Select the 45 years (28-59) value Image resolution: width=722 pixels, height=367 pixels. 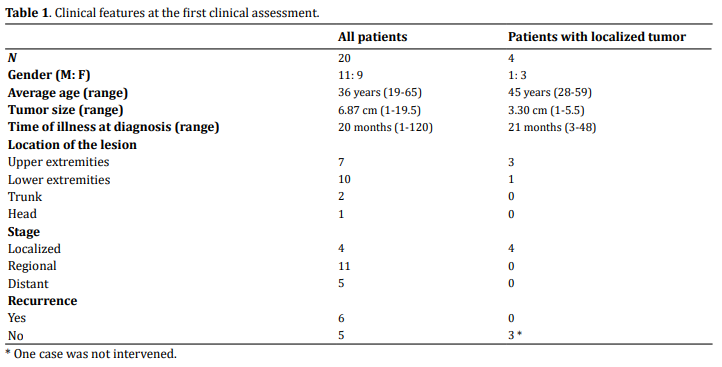[x=550, y=93]
